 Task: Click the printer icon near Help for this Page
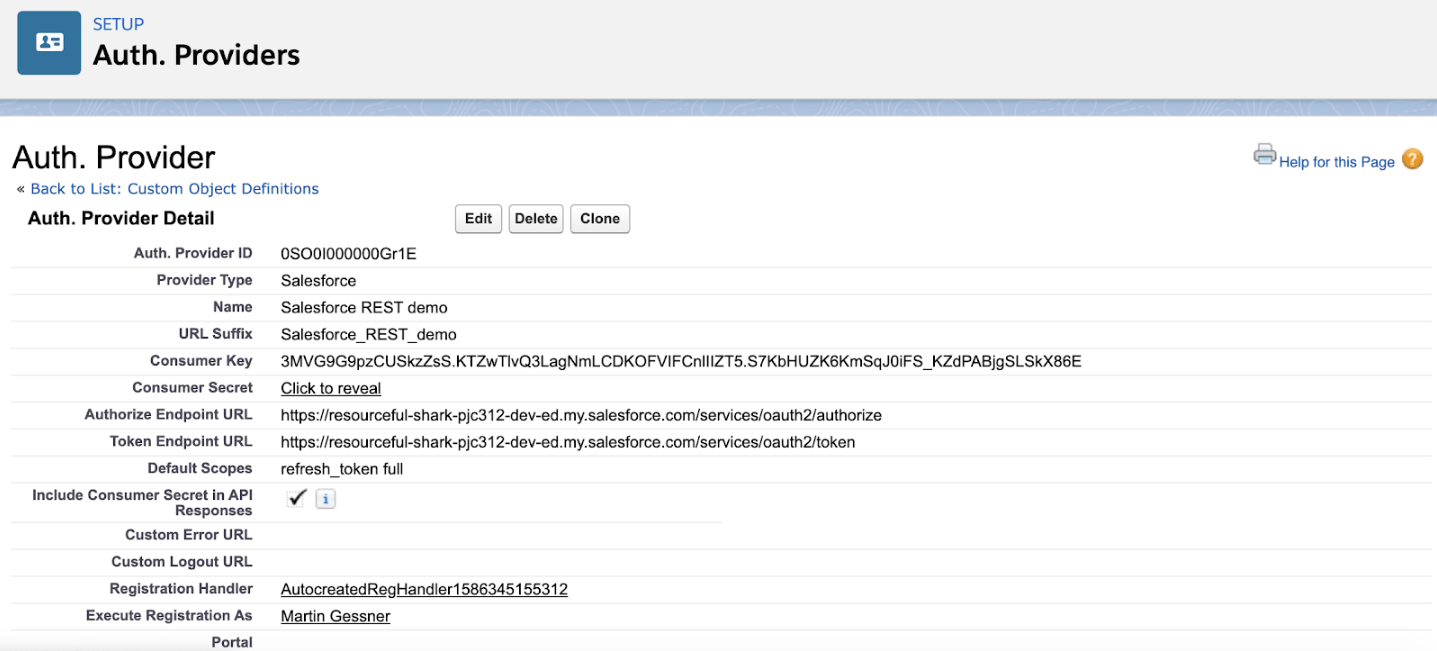point(1264,155)
